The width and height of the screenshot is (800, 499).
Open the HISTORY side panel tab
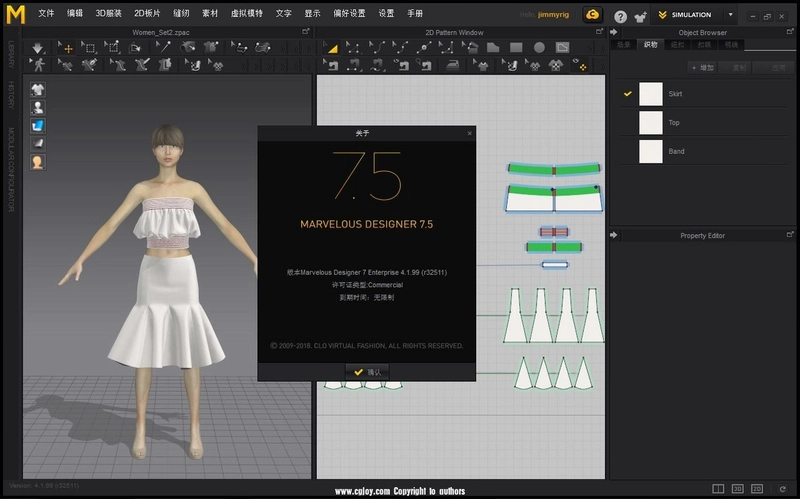pos(11,94)
